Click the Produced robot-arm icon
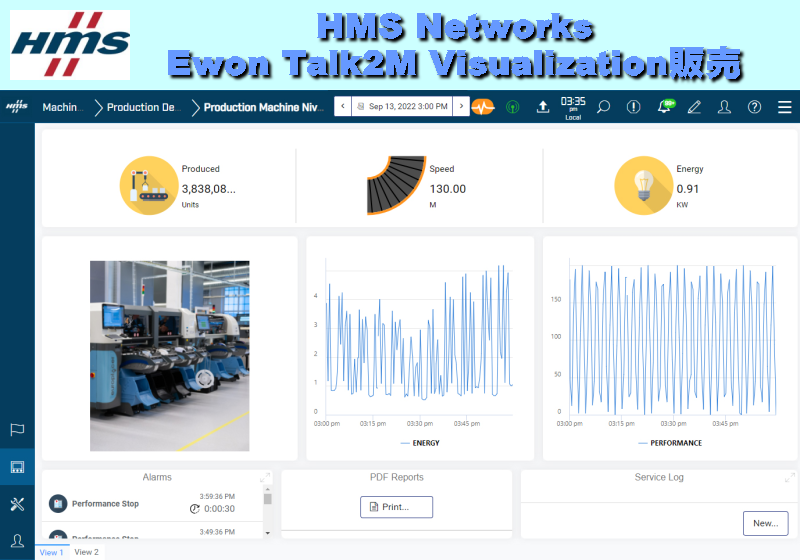 tap(149, 185)
